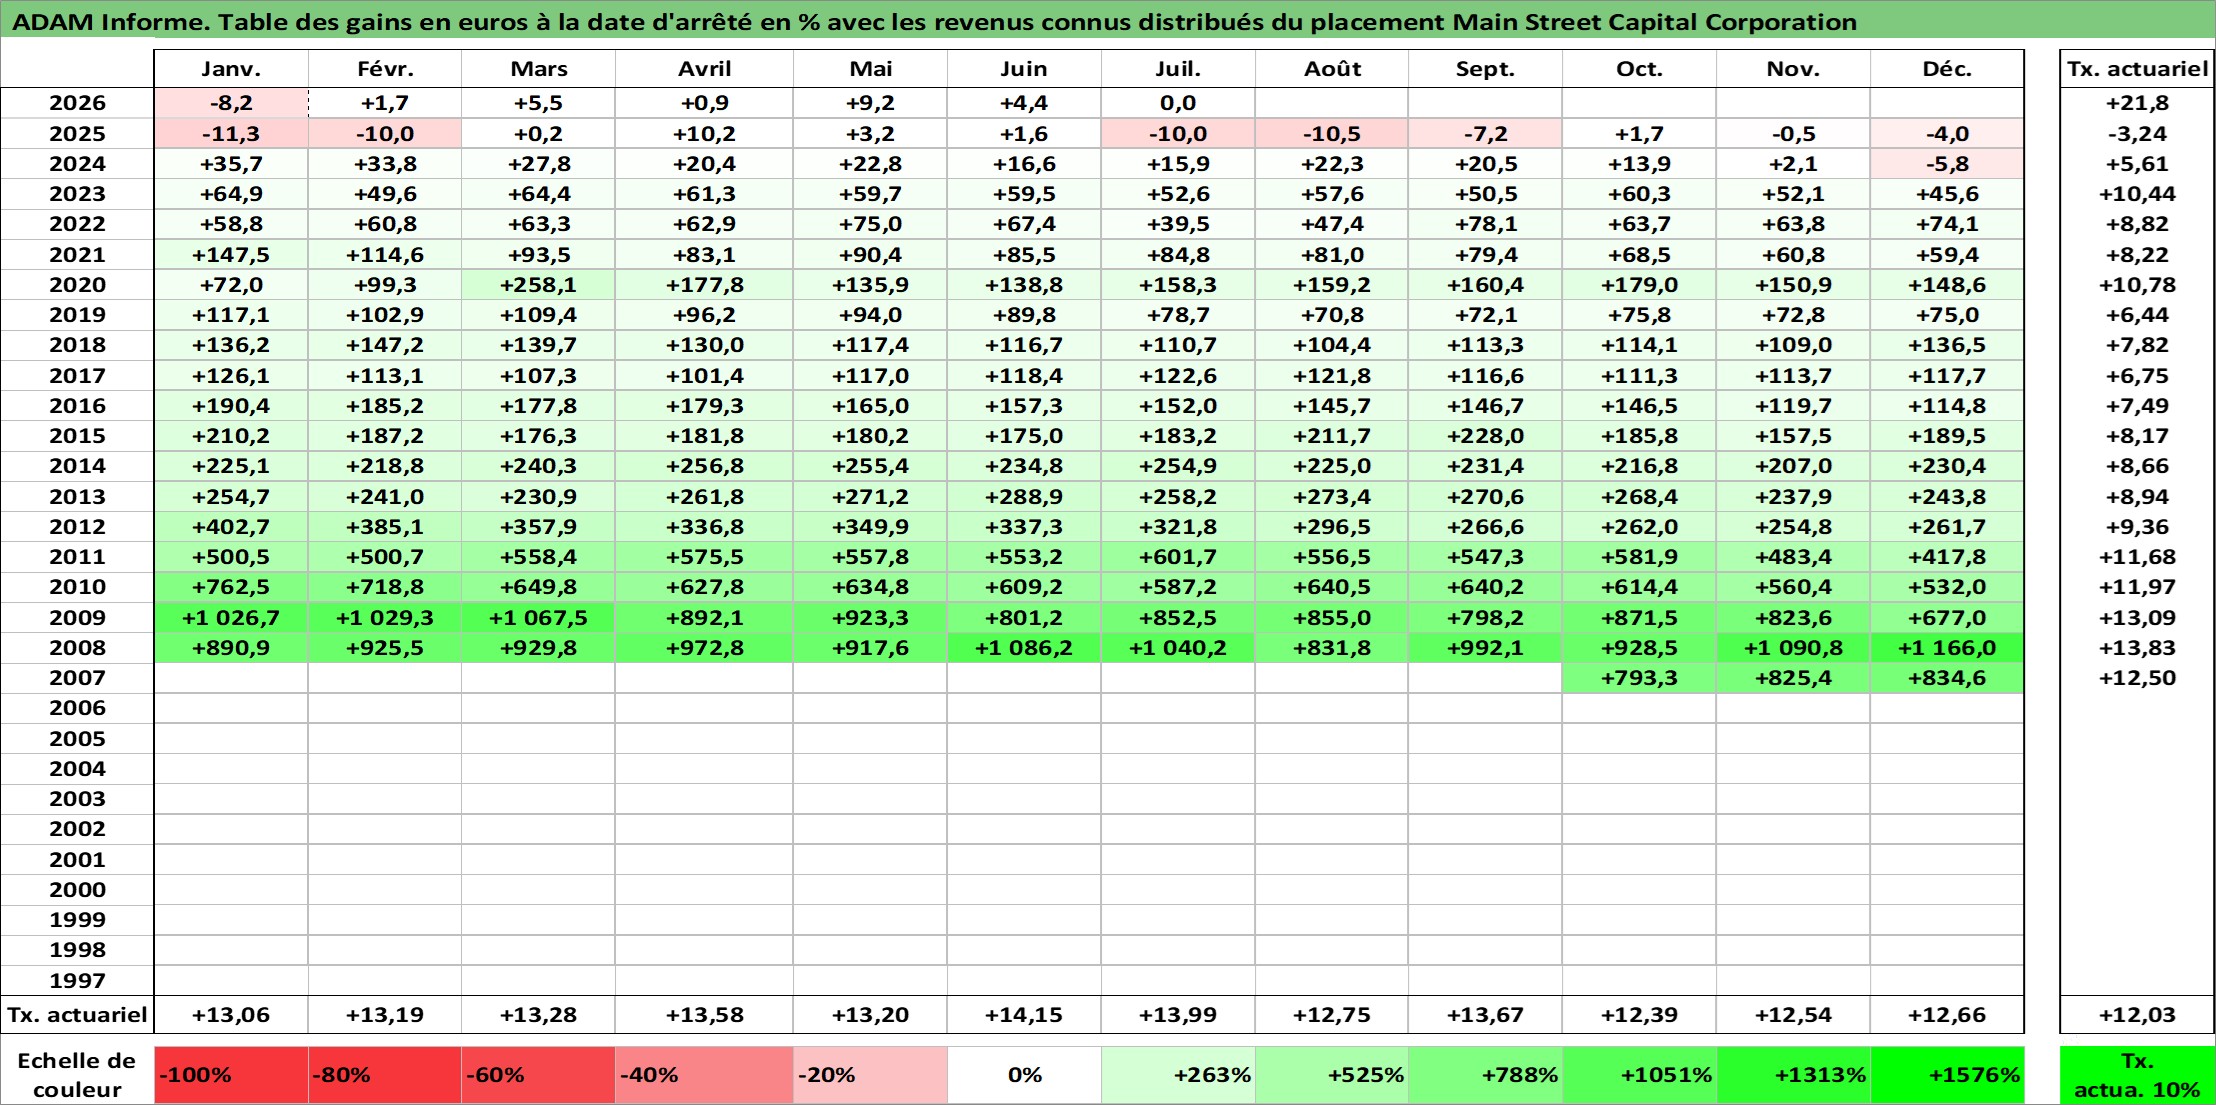This screenshot has height=1105, width=2216.
Task: Click the +834,6 cell for December 2007
Action: point(1947,678)
